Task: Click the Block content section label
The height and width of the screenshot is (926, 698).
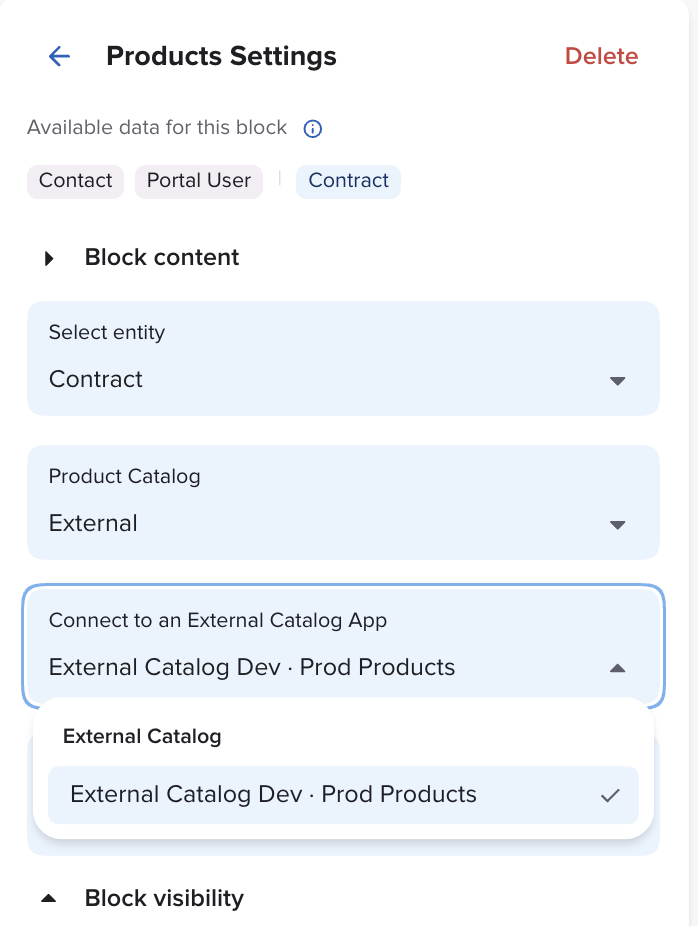Action: point(162,258)
